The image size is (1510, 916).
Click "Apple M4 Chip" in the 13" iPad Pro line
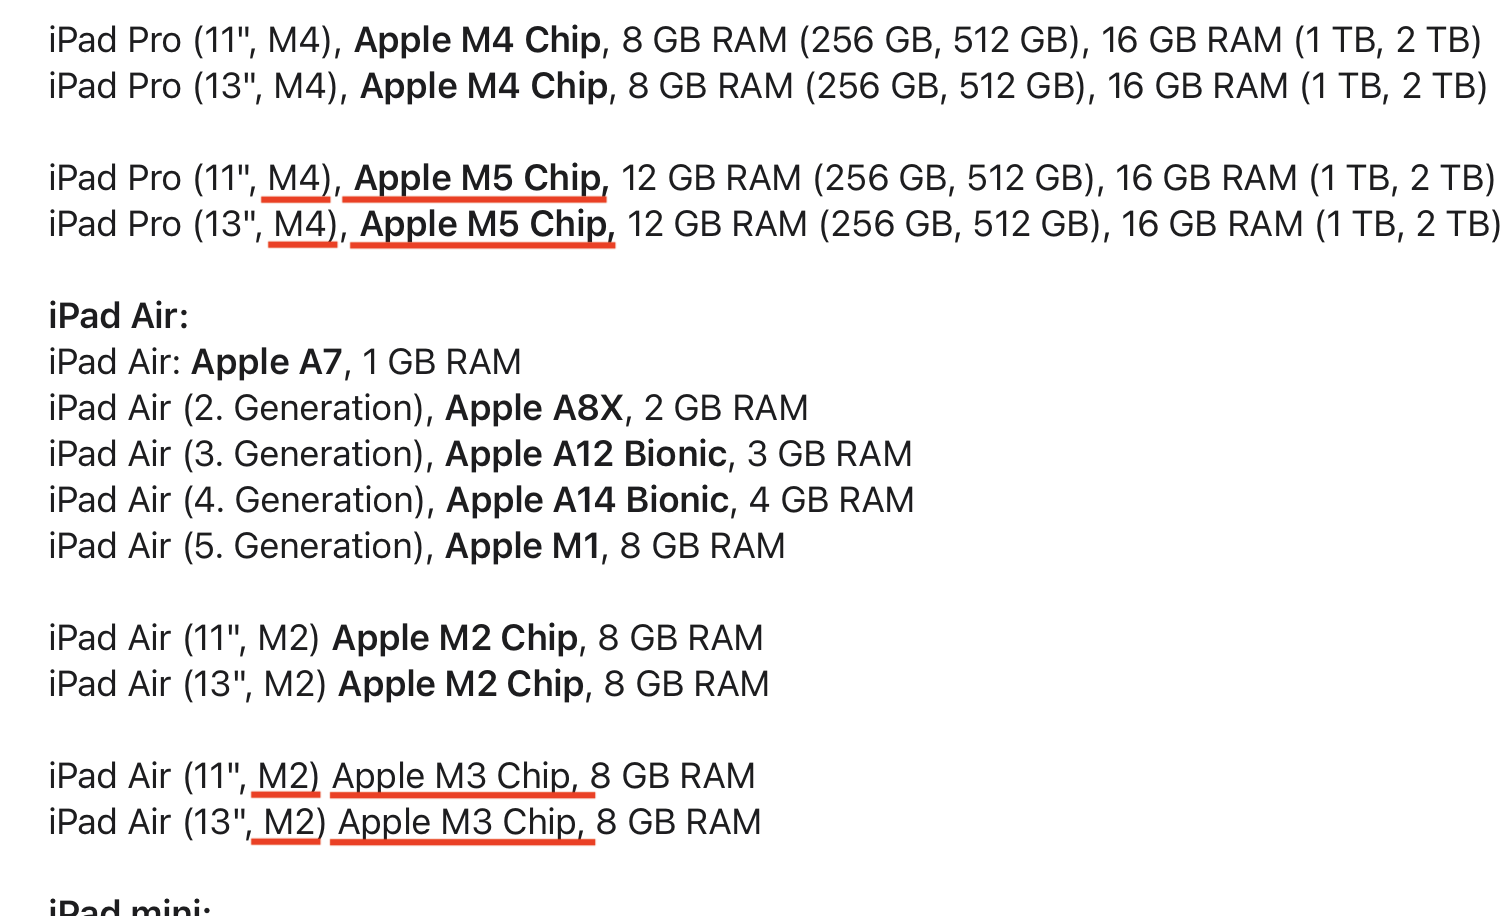click(484, 86)
